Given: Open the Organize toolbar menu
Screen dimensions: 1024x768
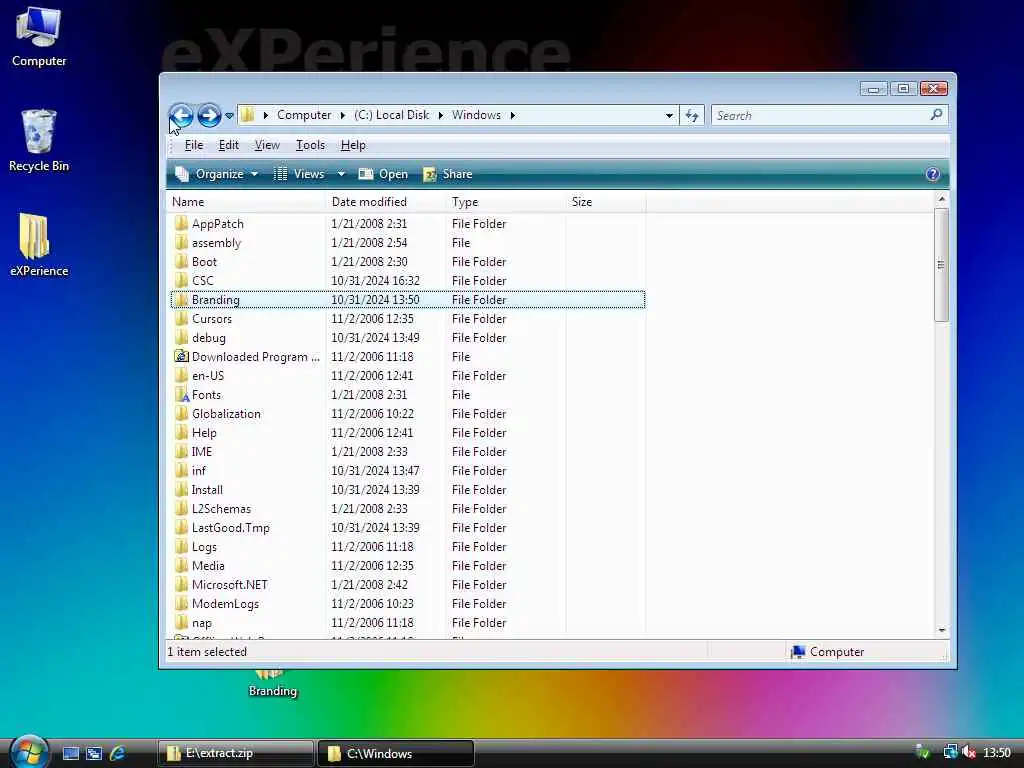Looking at the screenshot, I should 217,174.
